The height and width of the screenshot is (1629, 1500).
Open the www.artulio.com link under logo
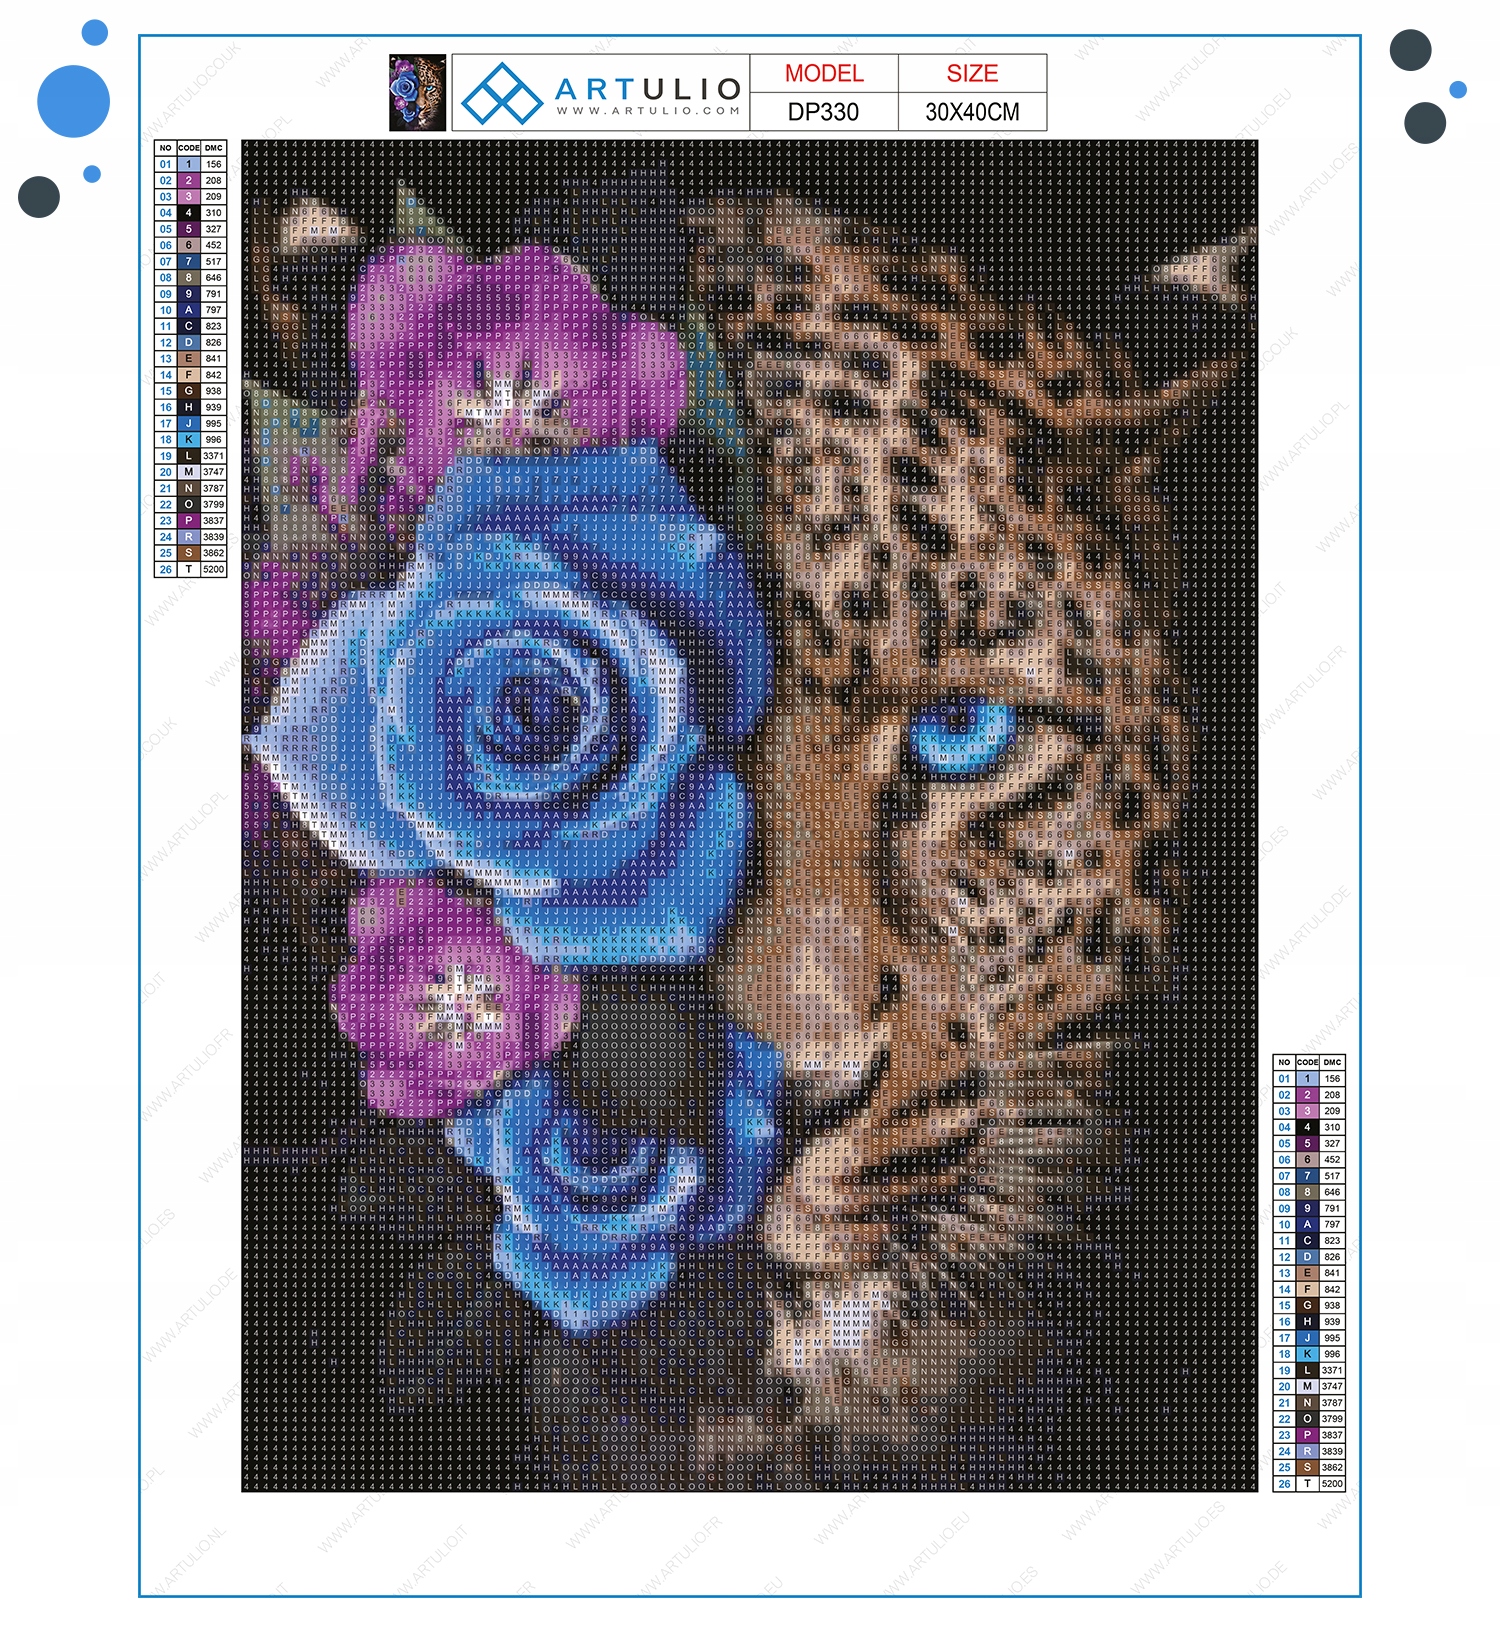[649, 111]
